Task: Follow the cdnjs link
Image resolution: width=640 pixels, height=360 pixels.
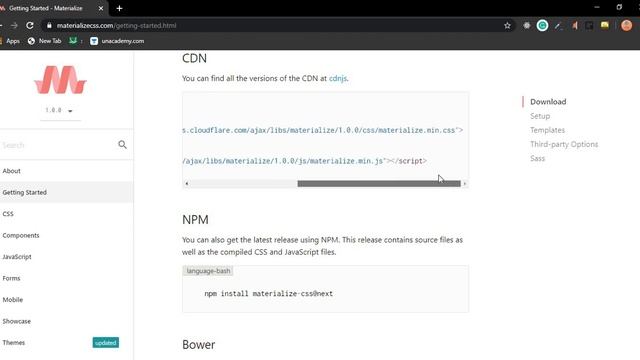Action: 338,78
